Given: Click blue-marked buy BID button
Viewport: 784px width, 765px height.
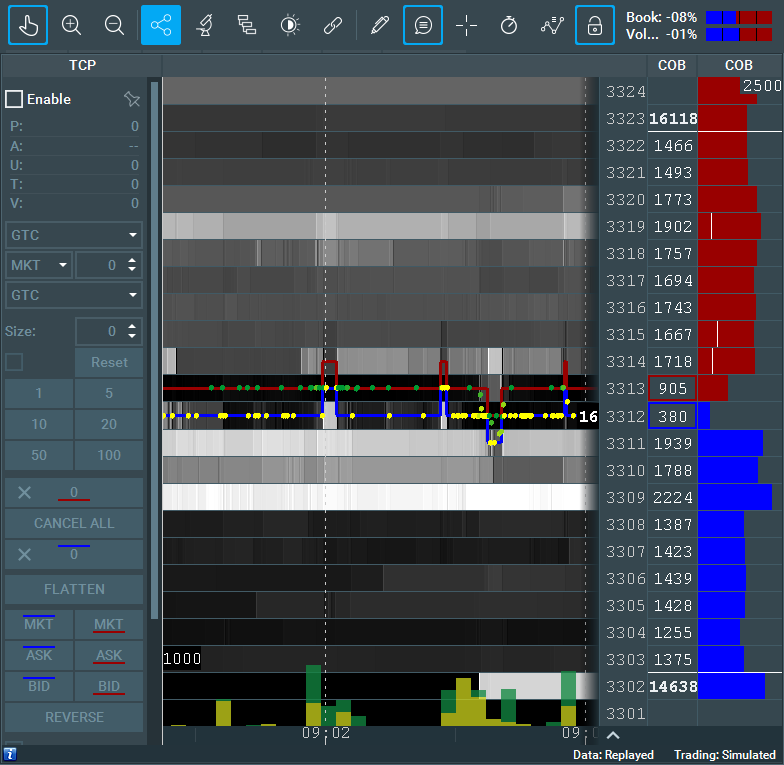Looking at the screenshot, I should pyautogui.click(x=39, y=686).
